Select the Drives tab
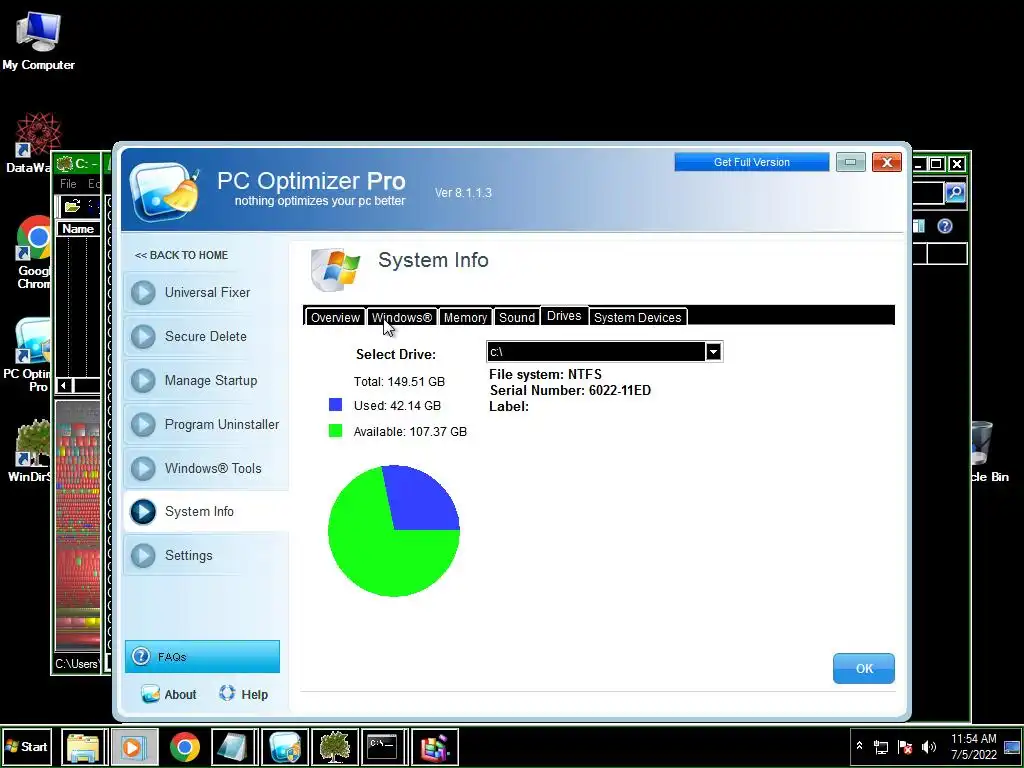Screen dimensions: 1024x768 tap(564, 316)
